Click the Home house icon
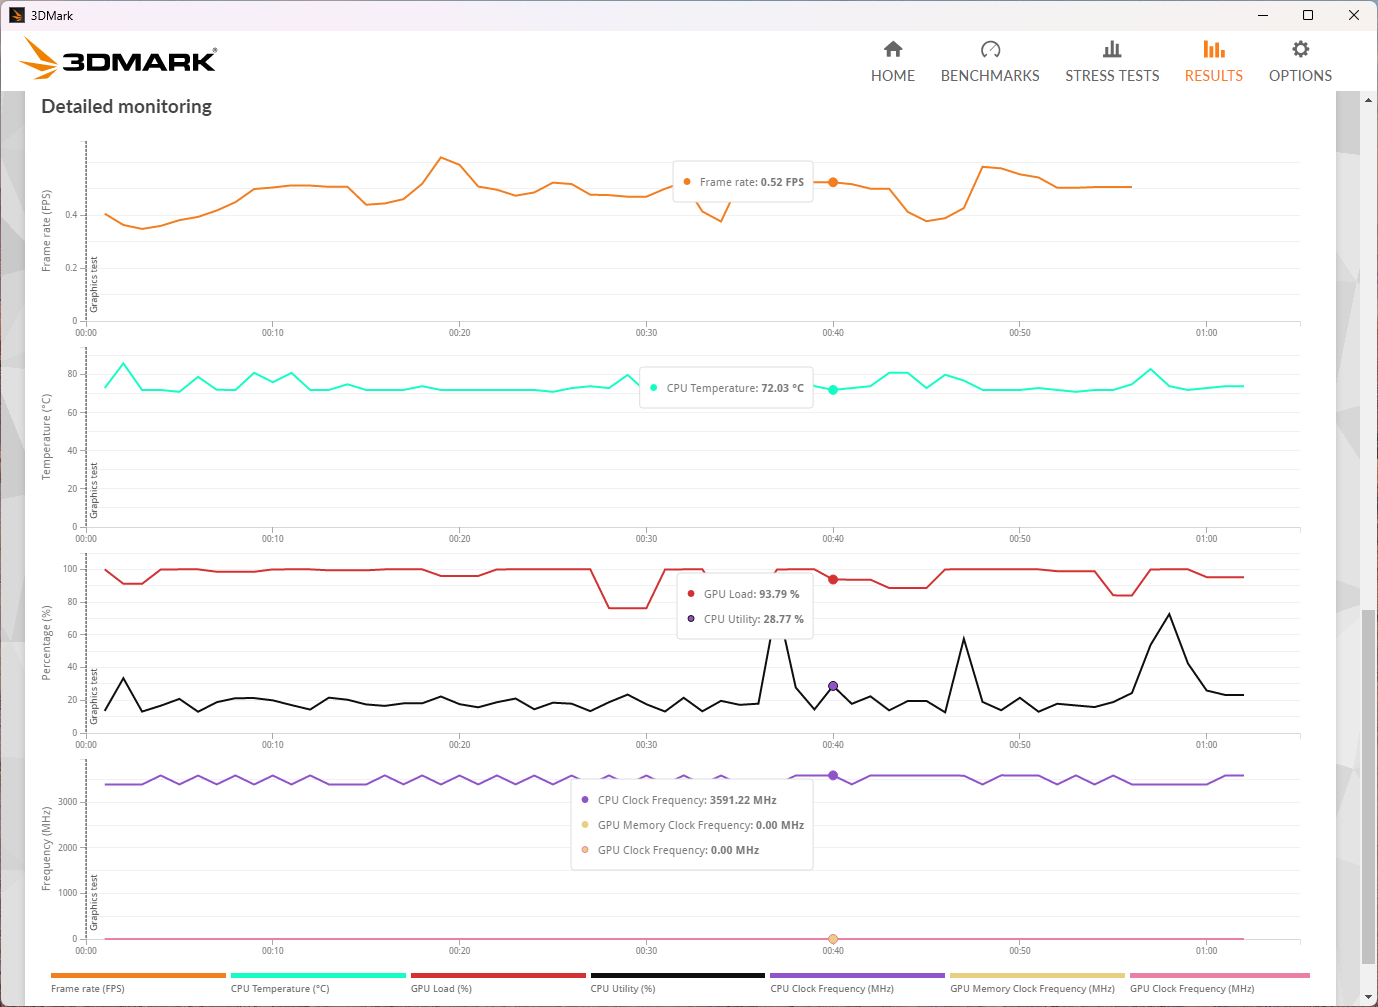 coord(893,49)
